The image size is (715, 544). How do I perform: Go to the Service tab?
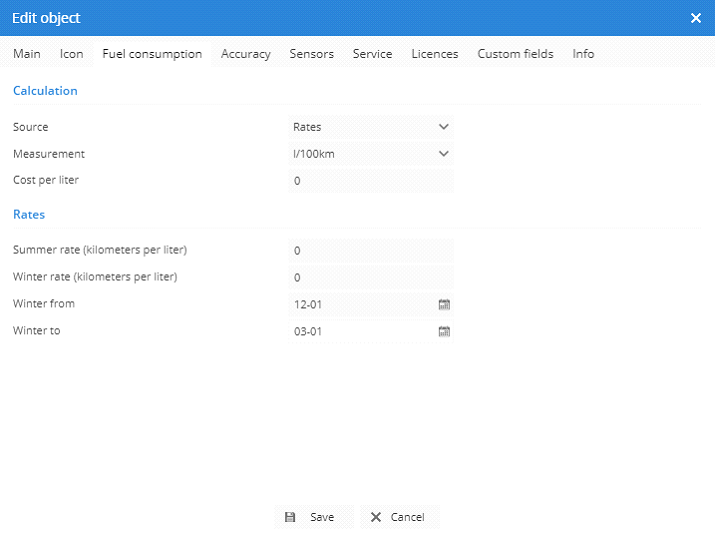click(372, 54)
